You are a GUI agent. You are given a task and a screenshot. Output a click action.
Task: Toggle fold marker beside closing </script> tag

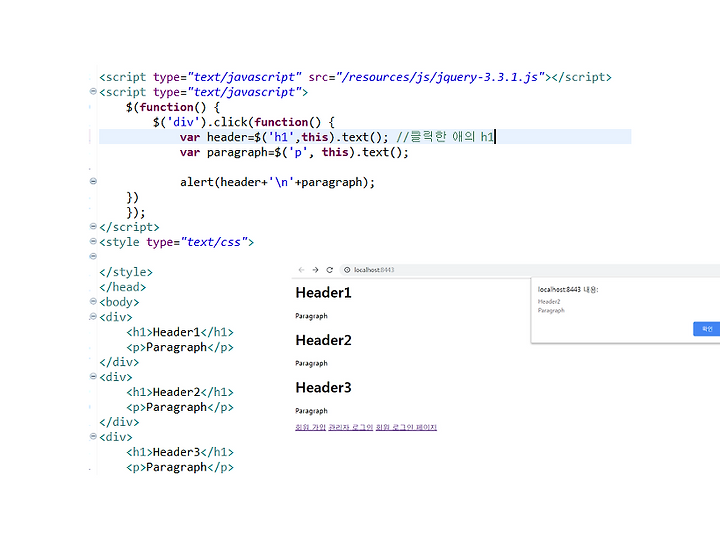[93, 226]
